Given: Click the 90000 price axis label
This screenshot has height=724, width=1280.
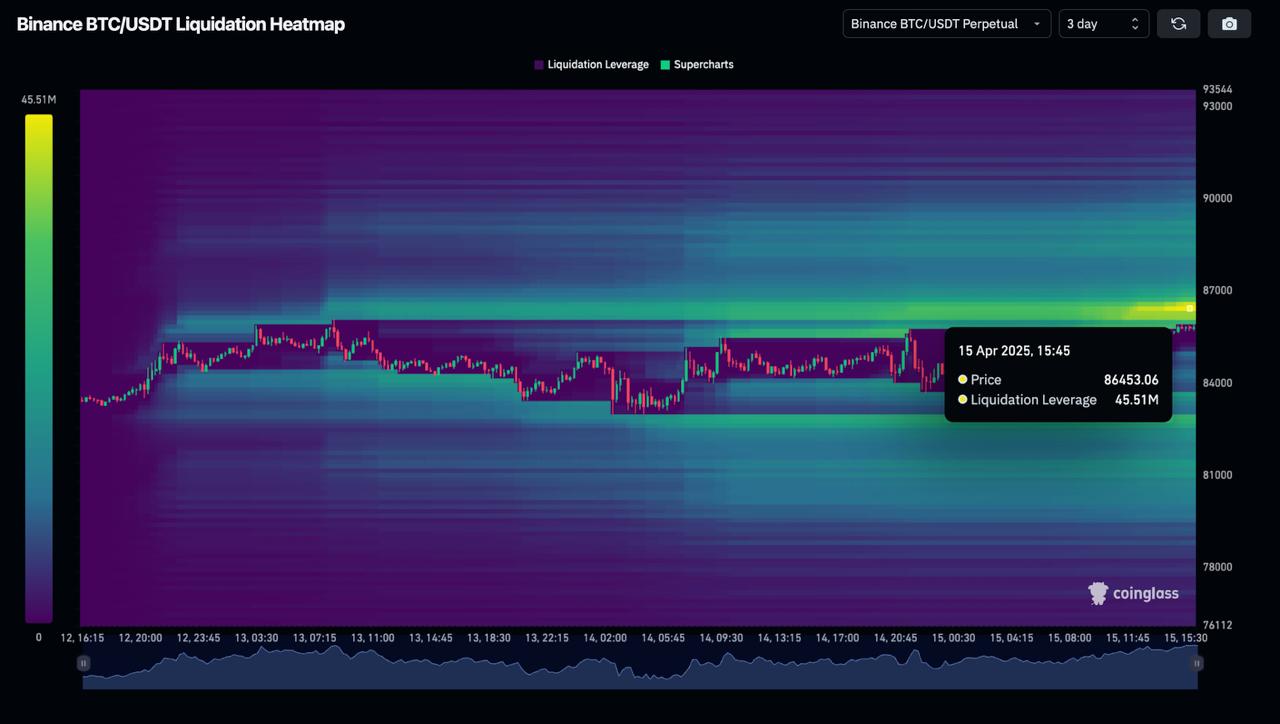Looking at the screenshot, I should point(1217,198).
